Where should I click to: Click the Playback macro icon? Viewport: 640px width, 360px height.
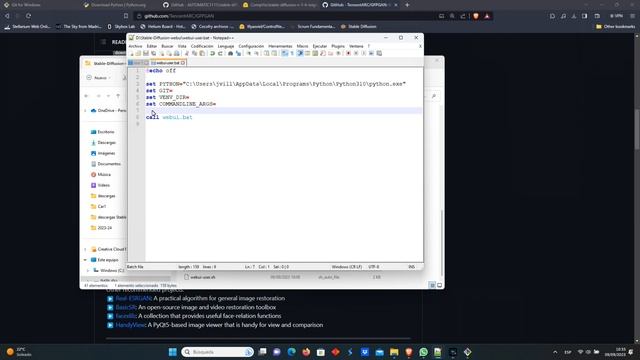tap(364, 53)
